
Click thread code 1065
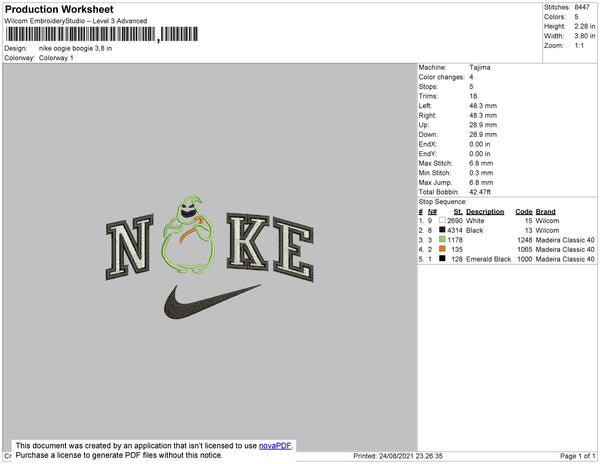tap(525, 249)
